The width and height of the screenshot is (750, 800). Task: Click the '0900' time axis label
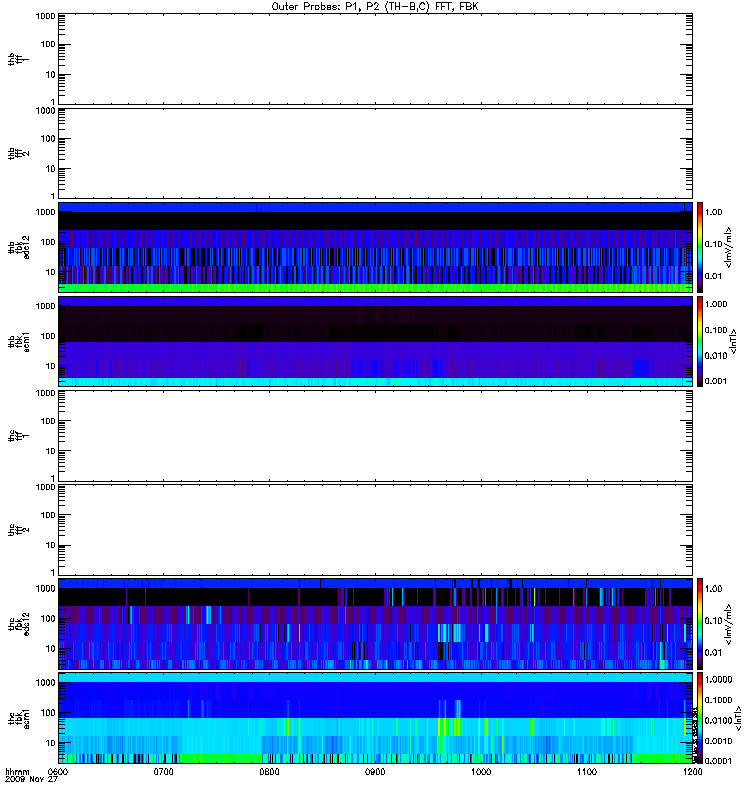[375, 772]
